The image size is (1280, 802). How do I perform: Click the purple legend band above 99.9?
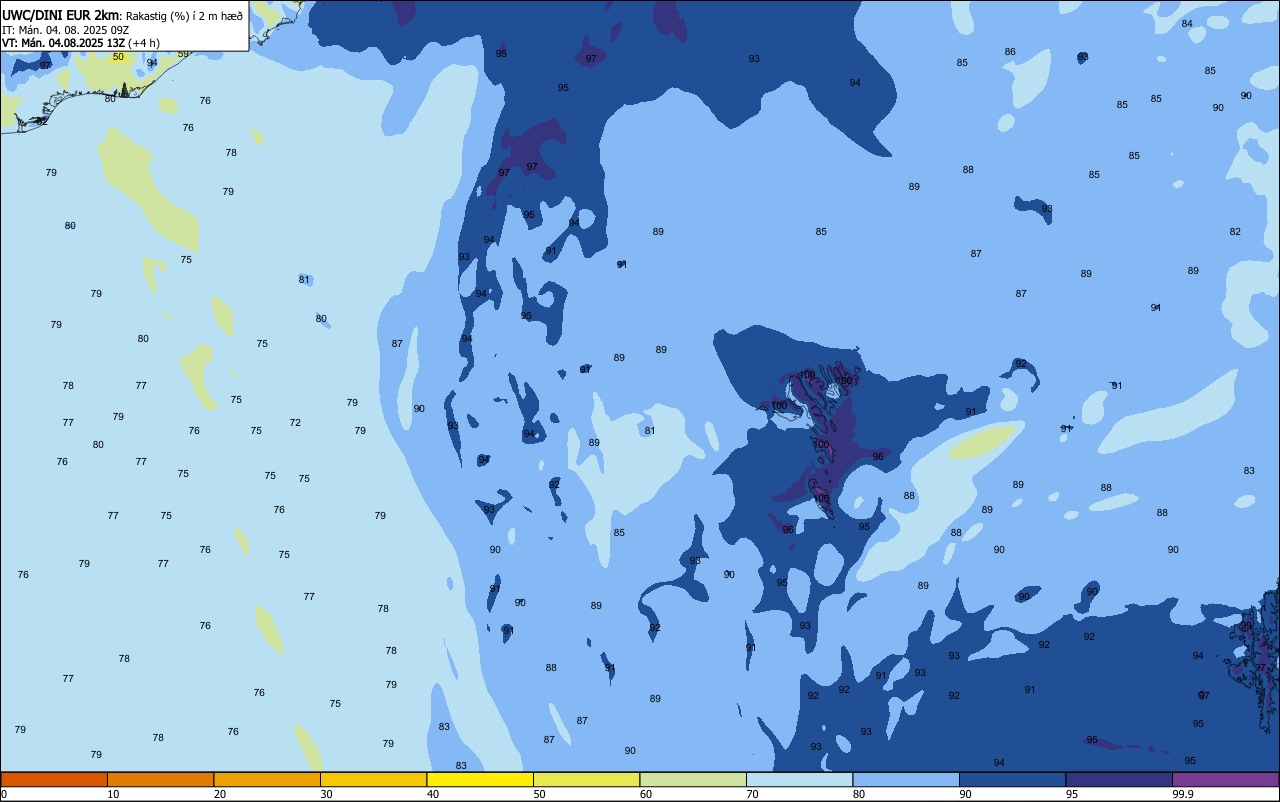1225,779
